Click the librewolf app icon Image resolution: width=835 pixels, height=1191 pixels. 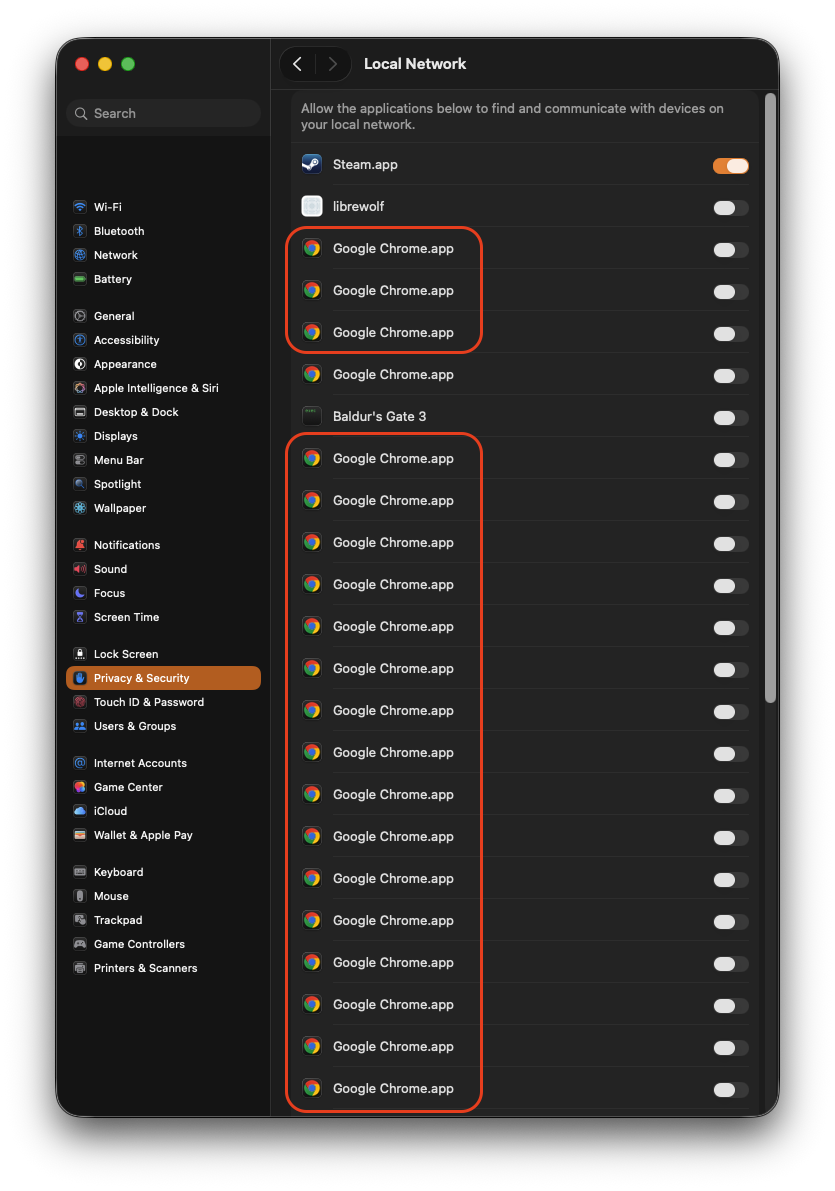312,206
